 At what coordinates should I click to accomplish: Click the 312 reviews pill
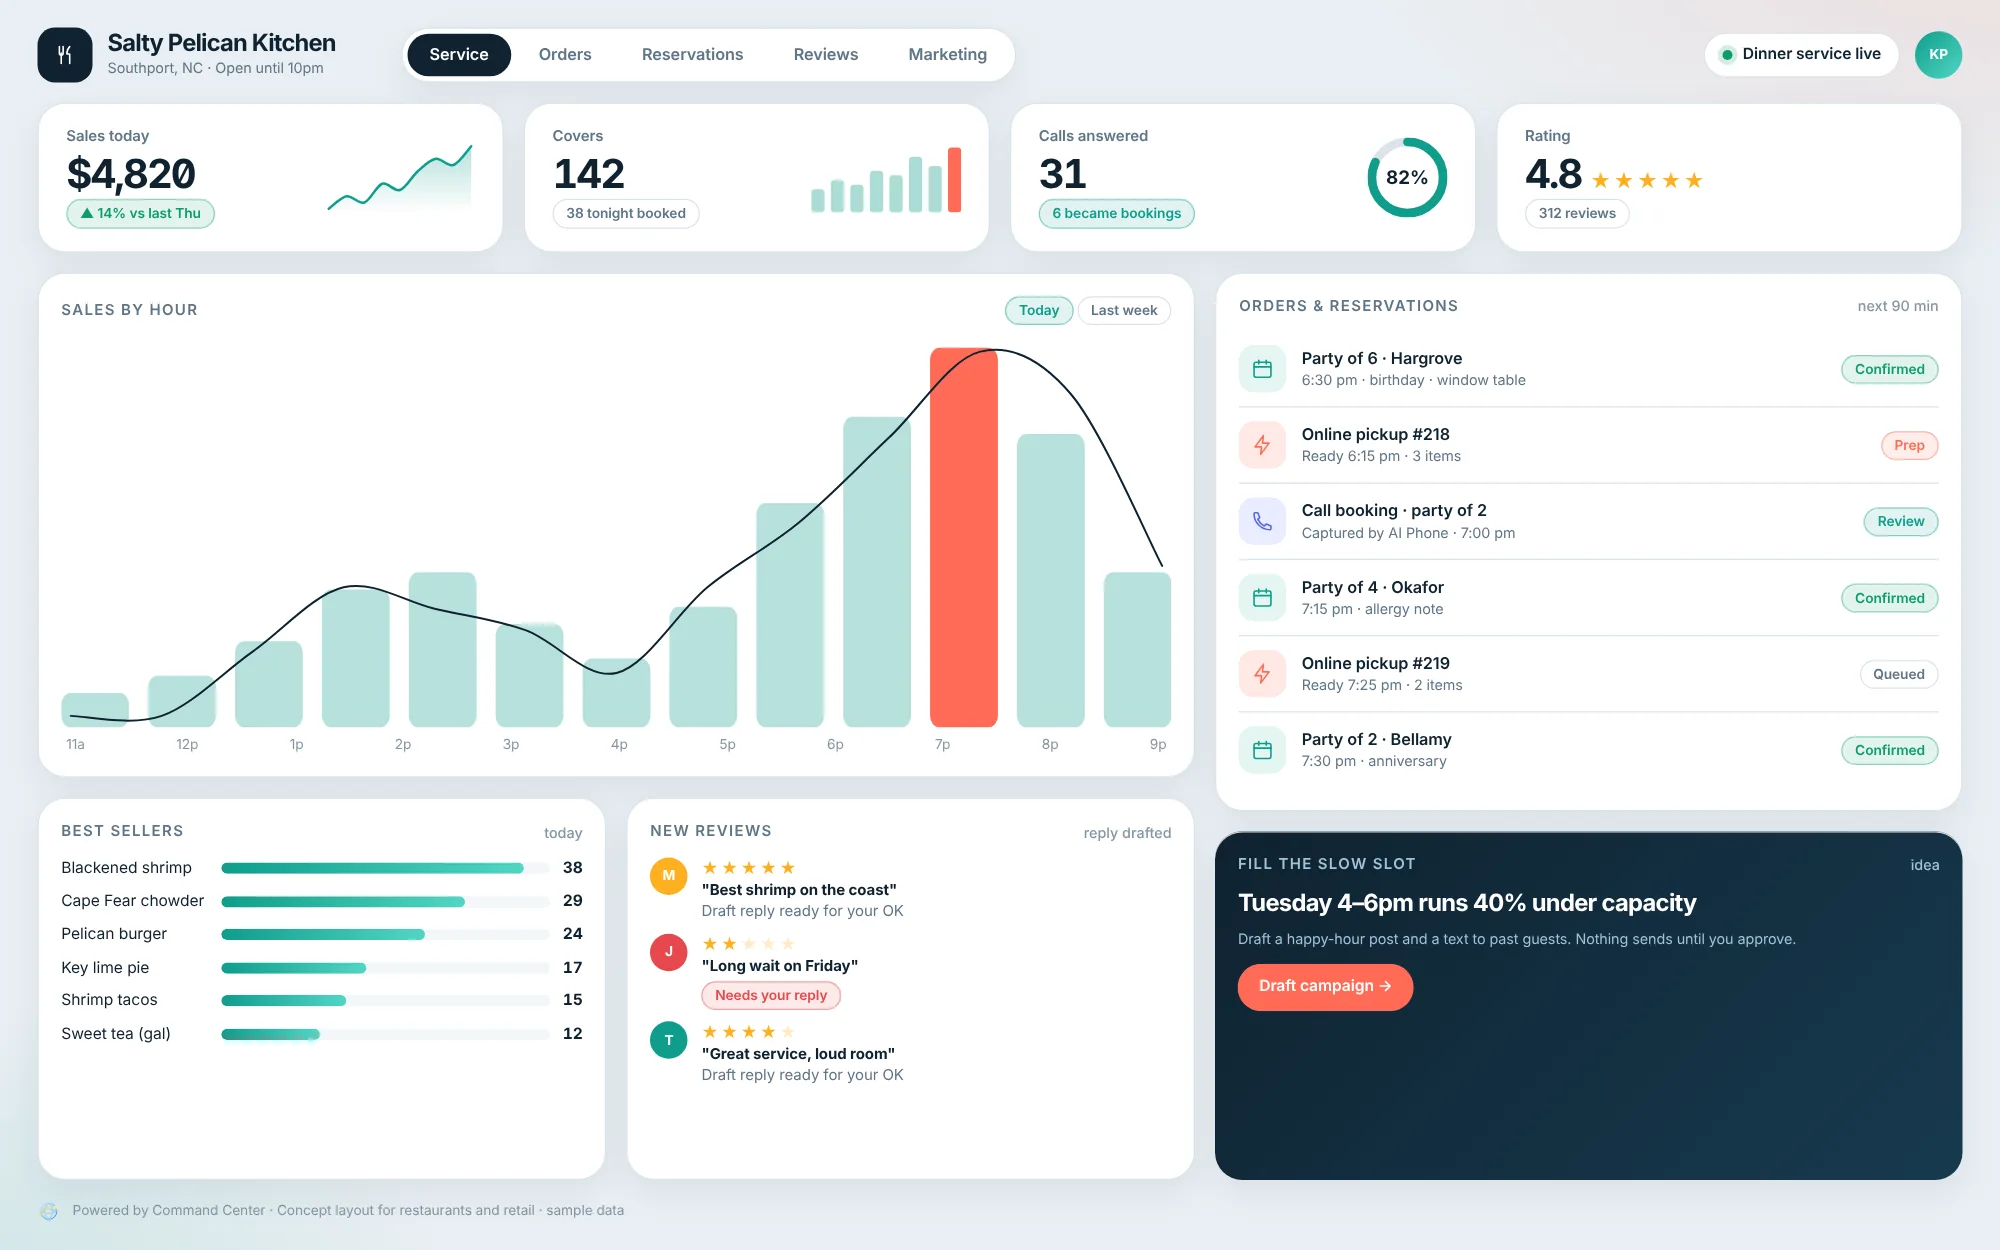tap(1577, 214)
